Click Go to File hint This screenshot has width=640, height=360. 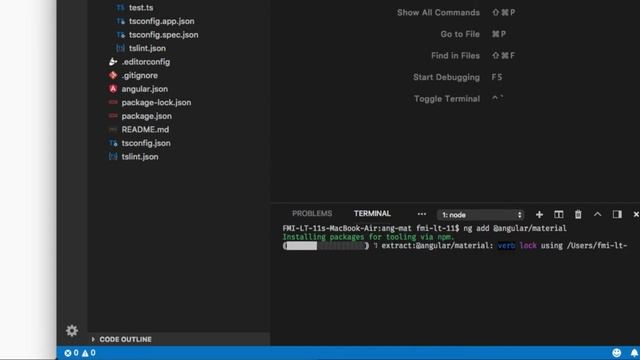(460, 34)
